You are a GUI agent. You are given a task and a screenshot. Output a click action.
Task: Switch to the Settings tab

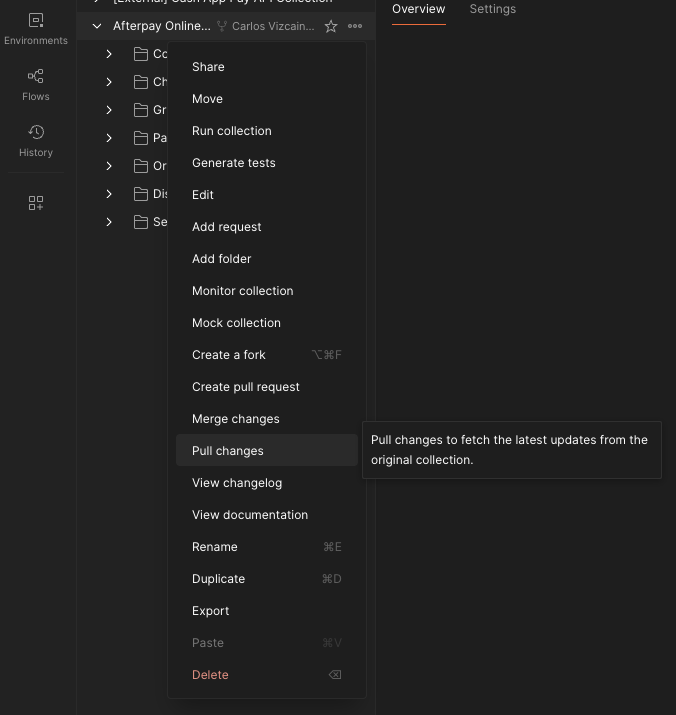point(493,9)
